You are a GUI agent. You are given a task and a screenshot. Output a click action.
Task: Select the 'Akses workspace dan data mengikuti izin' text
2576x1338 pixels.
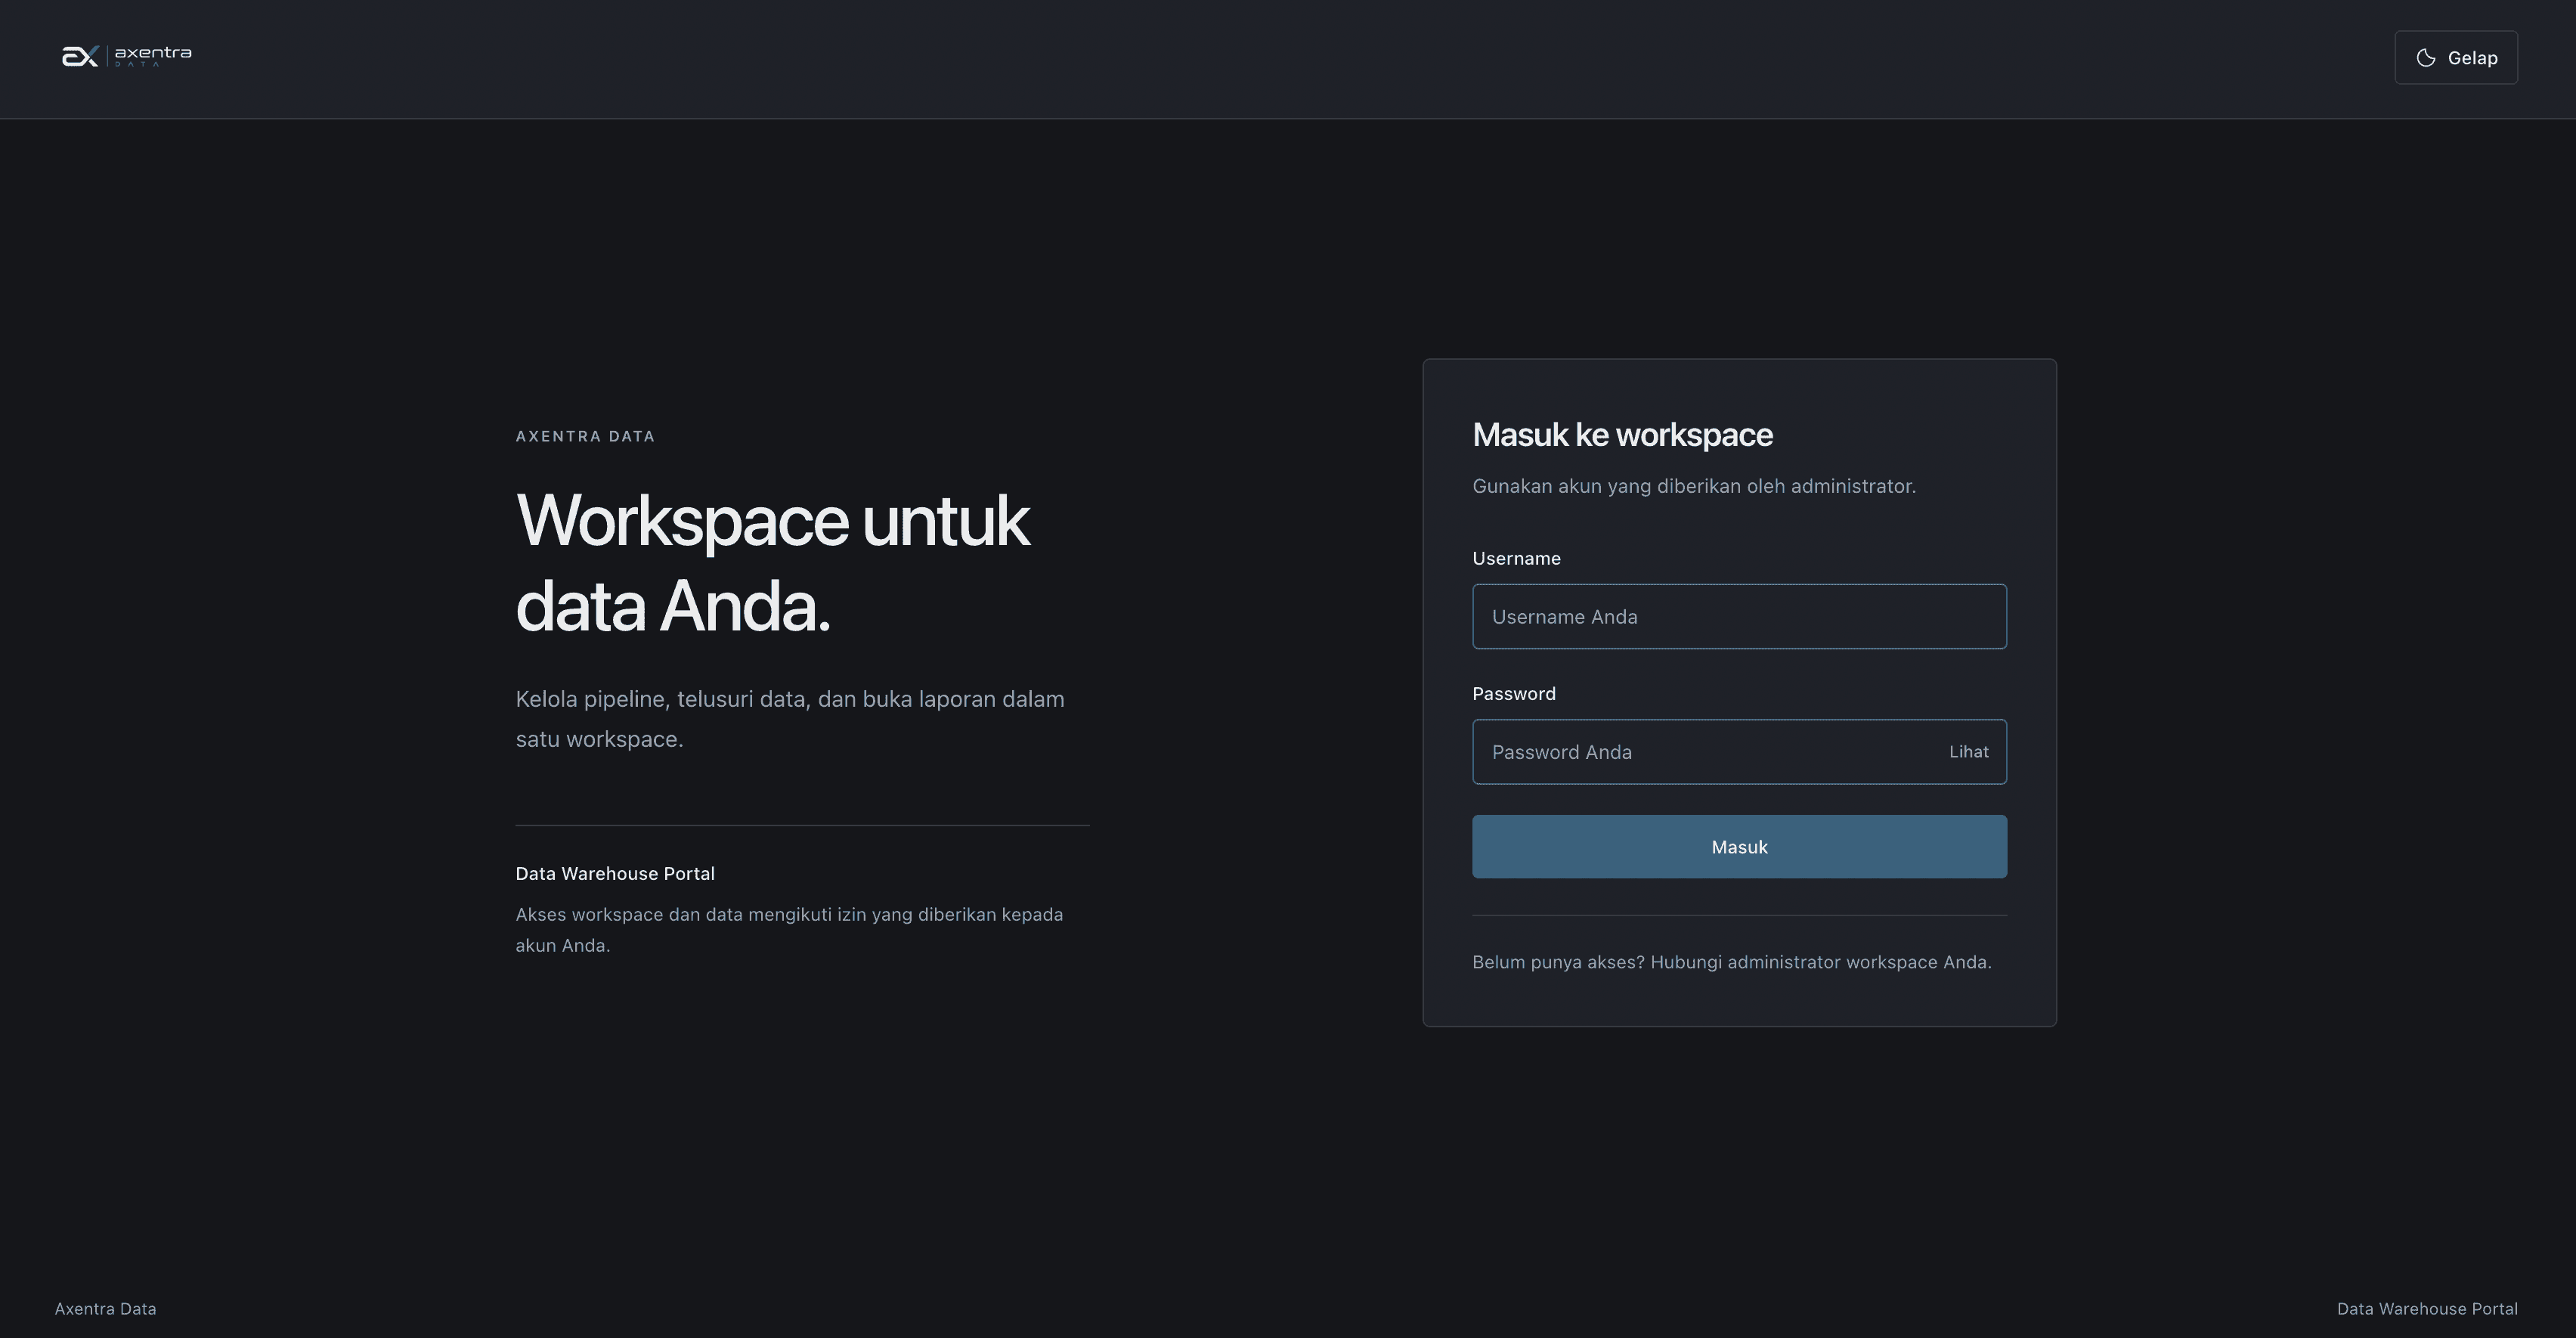[789, 930]
